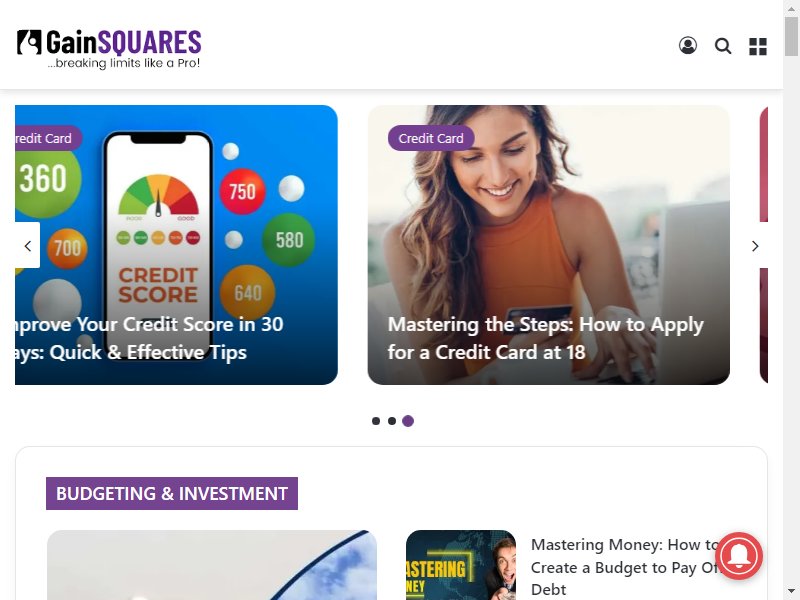800x600 pixels.
Task: Click the scrollbar down arrow
Action: click(x=791, y=592)
